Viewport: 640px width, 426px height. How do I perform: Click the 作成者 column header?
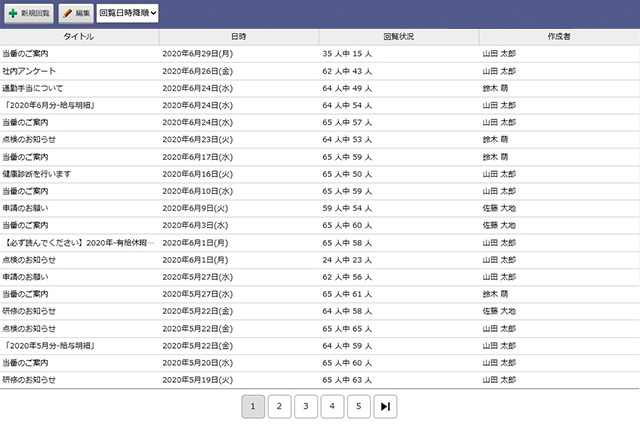pos(558,36)
